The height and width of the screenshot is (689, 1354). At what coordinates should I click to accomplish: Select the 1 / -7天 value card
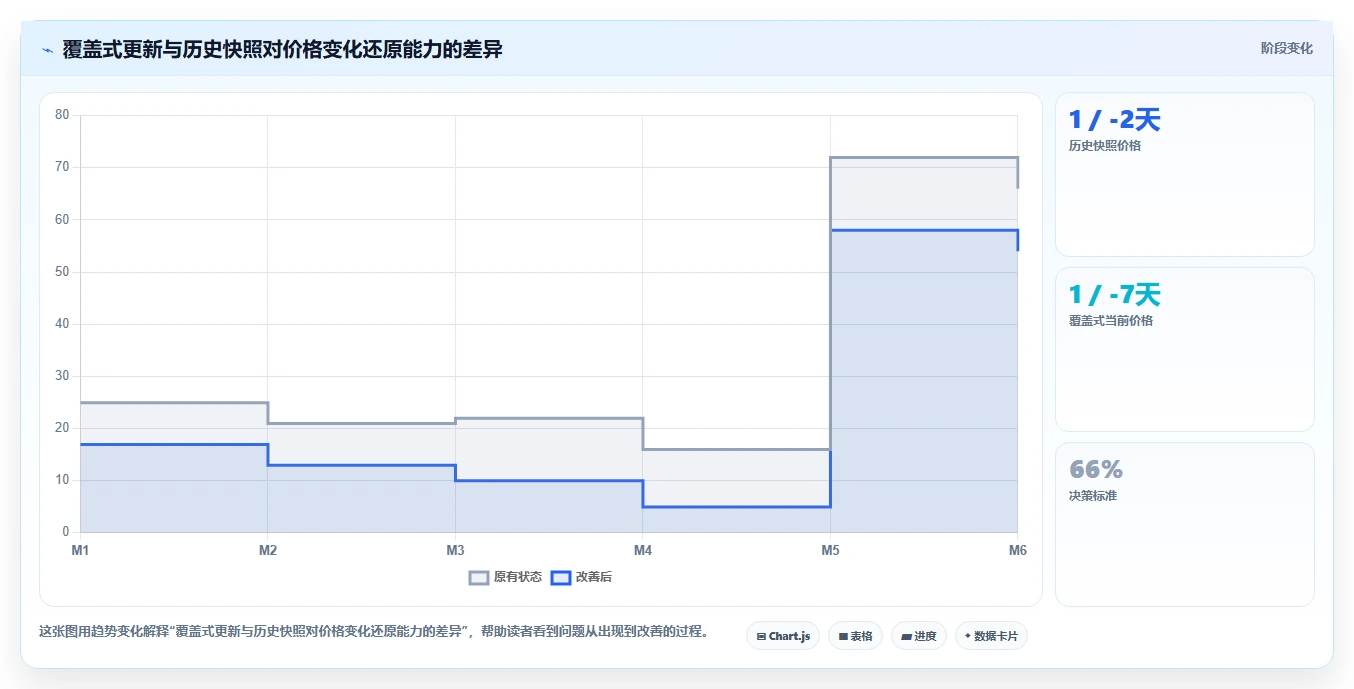click(1185, 350)
